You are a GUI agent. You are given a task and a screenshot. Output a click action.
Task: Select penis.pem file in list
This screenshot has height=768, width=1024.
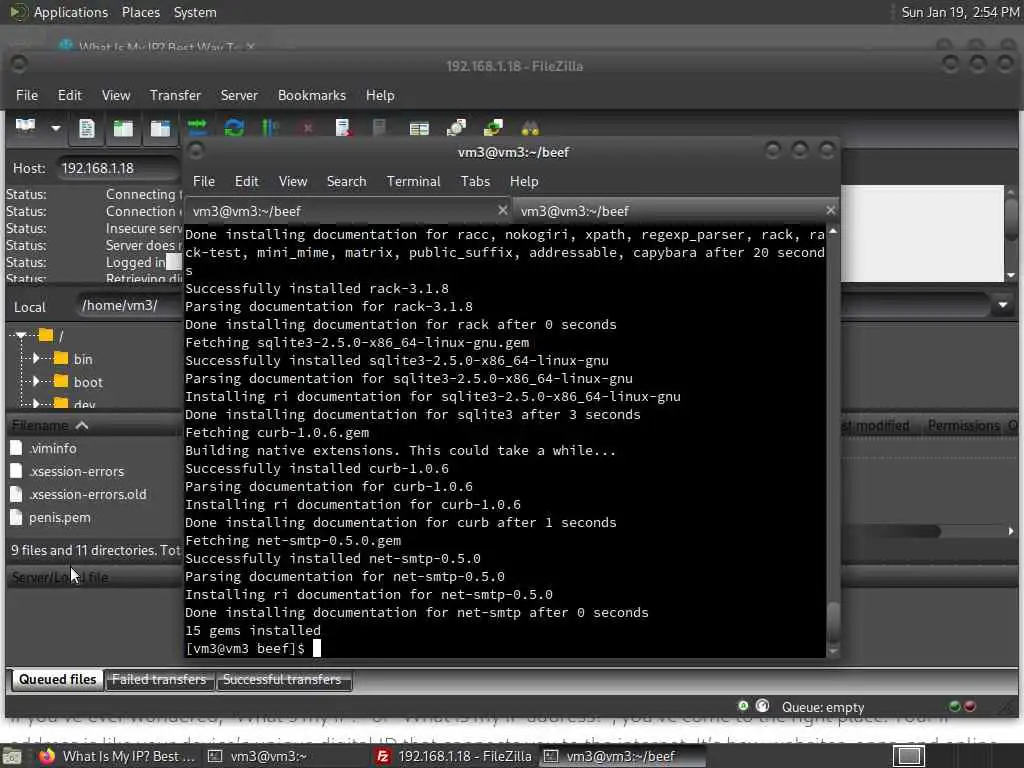tap(52, 518)
